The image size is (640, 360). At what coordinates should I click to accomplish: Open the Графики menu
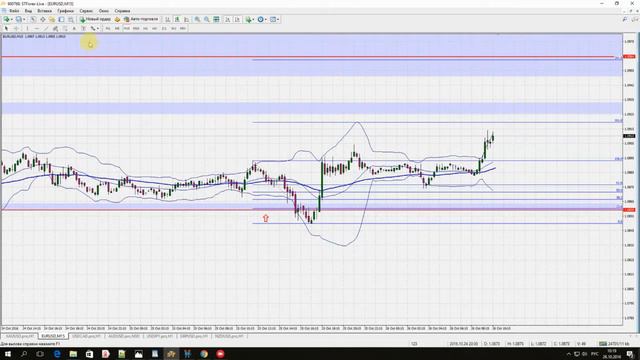(65, 11)
